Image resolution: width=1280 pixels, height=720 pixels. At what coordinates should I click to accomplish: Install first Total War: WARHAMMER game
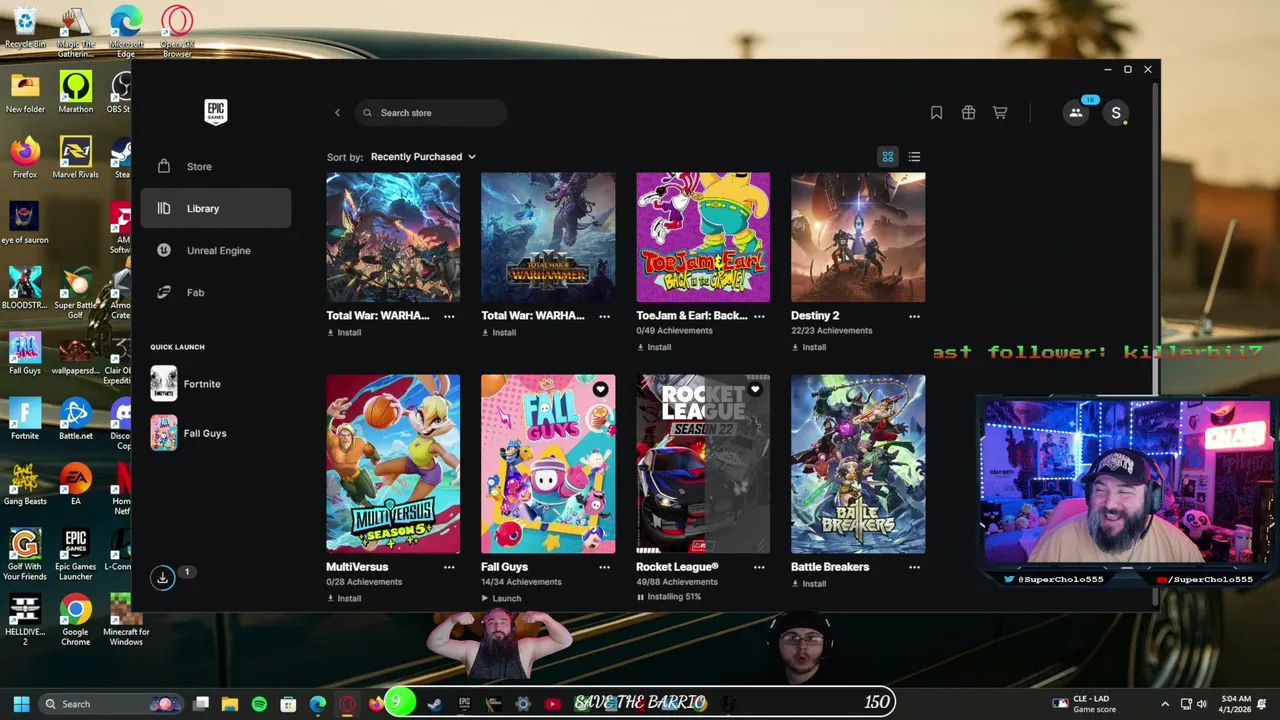(344, 333)
